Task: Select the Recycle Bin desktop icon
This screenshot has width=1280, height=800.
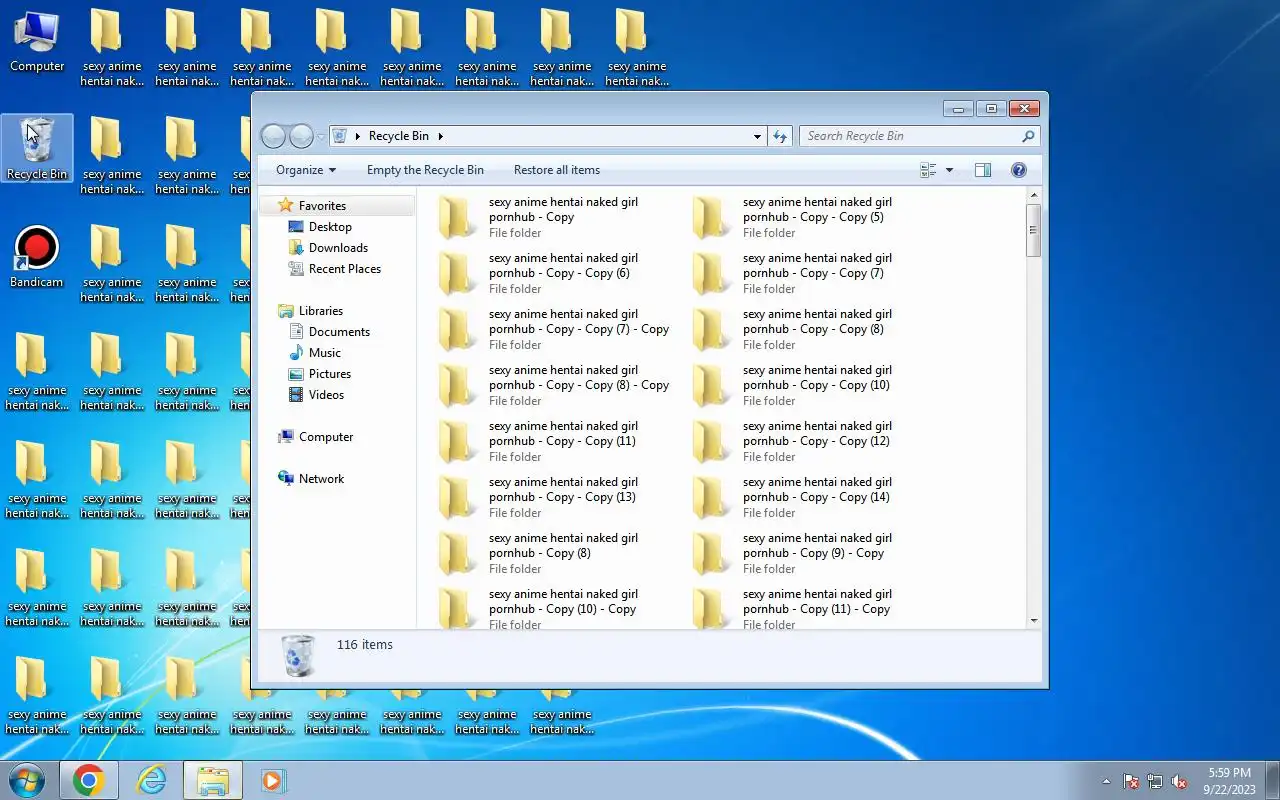Action: tap(37, 149)
